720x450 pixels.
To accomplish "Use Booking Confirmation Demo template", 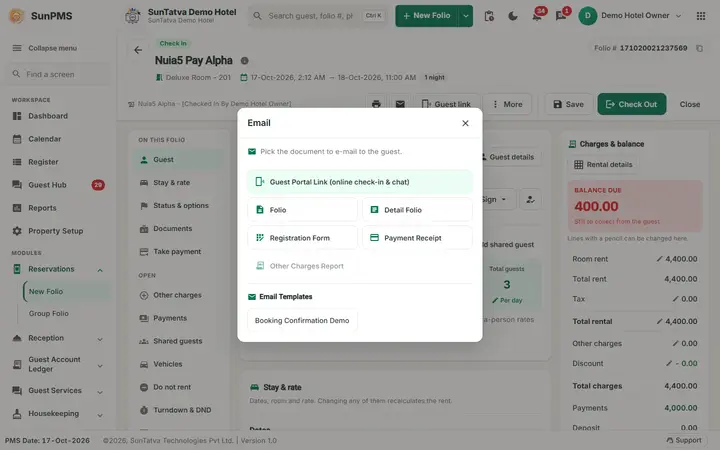I will [x=302, y=321].
